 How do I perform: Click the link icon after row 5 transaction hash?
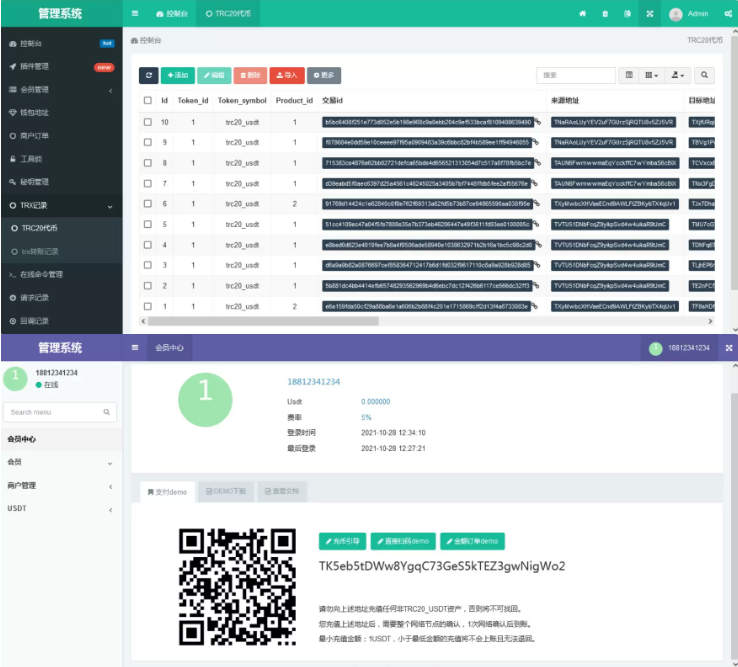tap(536, 225)
